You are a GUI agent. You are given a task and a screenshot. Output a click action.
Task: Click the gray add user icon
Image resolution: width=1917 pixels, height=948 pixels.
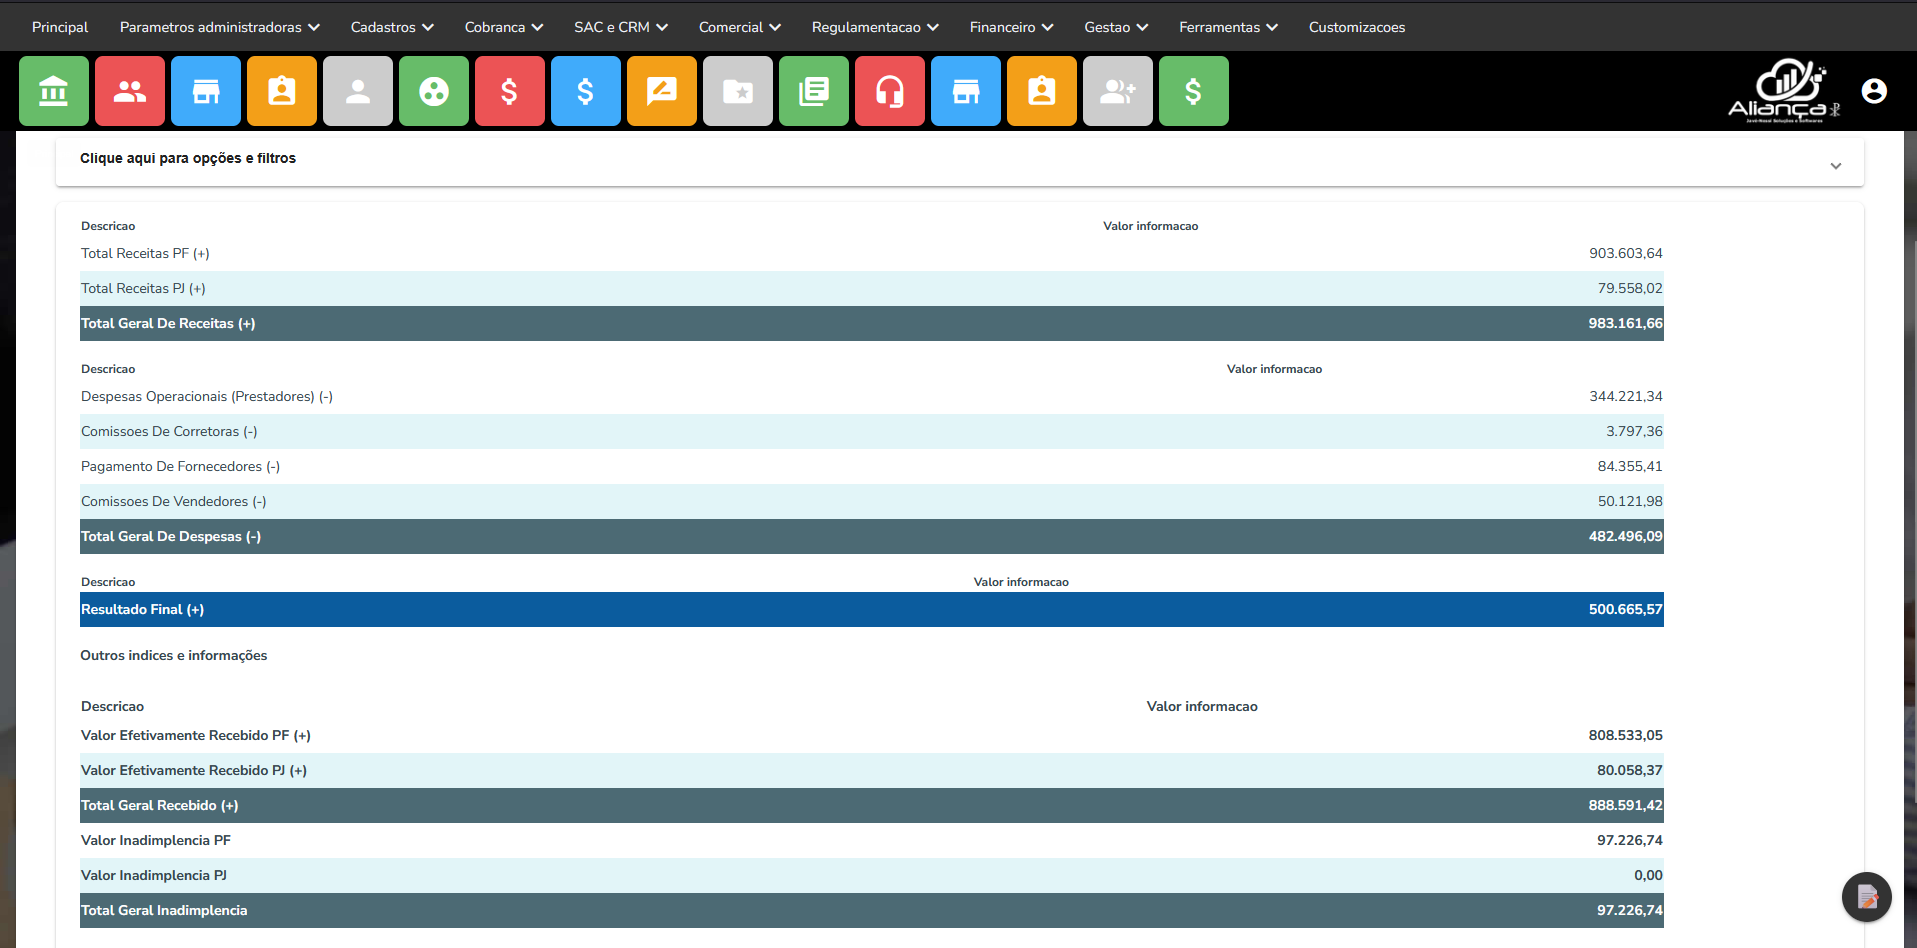click(x=1118, y=91)
